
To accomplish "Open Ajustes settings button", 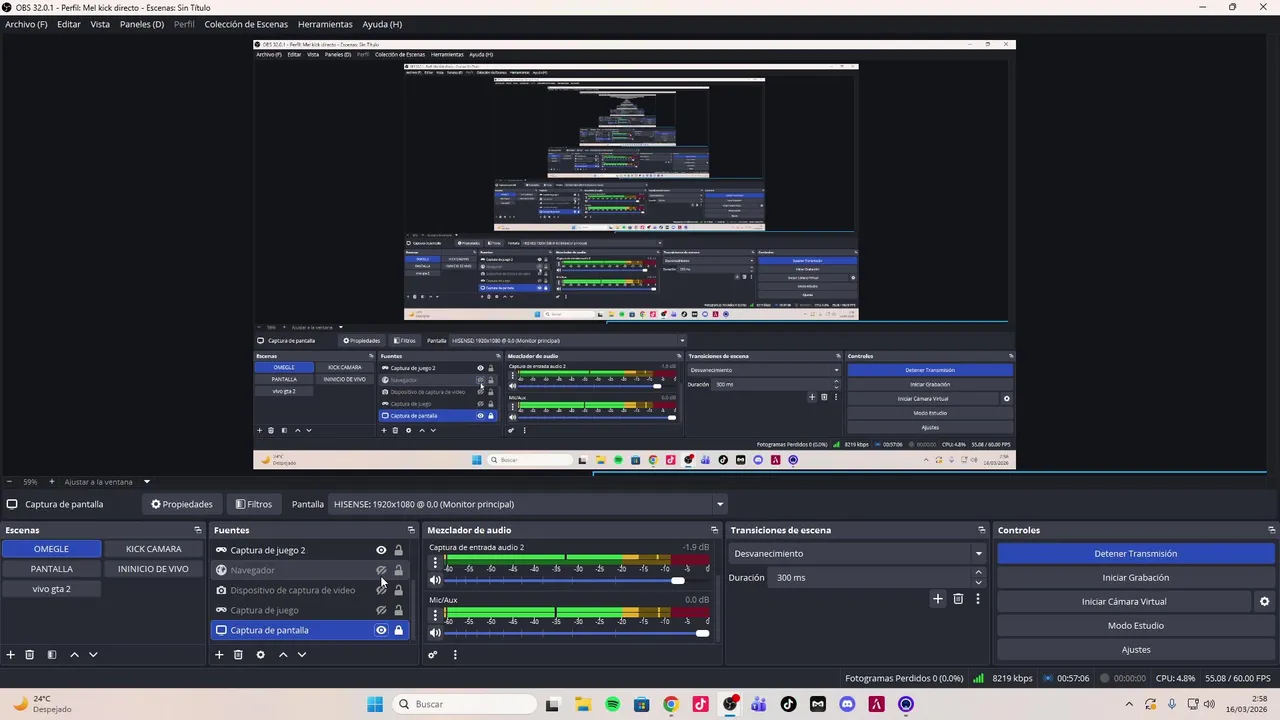I will (1136, 650).
